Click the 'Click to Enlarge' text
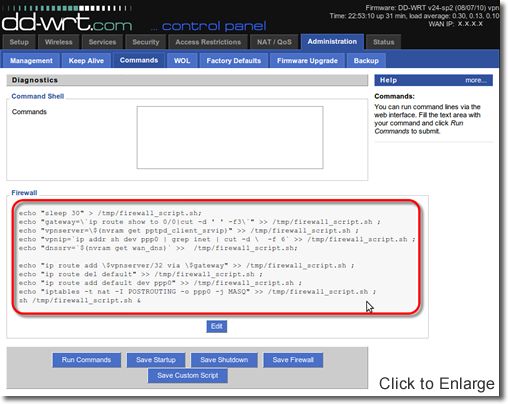The image size is (508, 404). pos(437,384)
